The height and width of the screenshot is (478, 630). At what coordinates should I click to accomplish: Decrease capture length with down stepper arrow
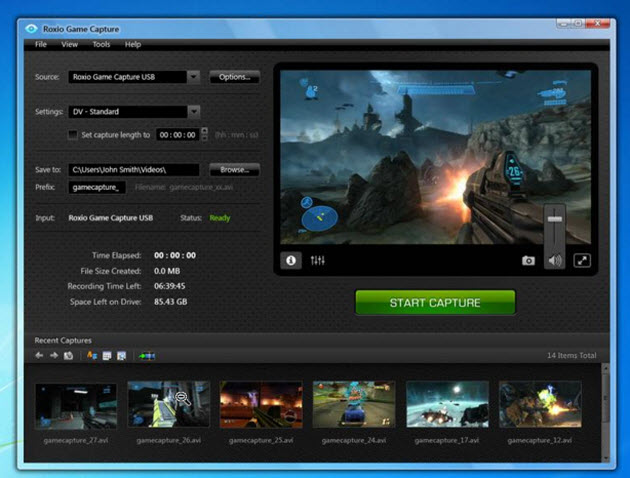click(x=205, y=138)
